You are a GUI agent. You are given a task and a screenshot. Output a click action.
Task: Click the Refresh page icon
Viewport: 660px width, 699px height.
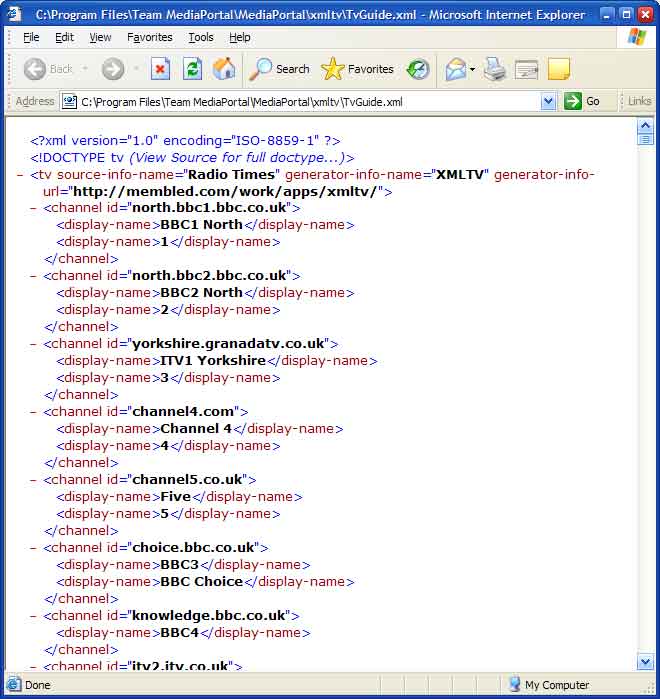click(x=192, y=69)
